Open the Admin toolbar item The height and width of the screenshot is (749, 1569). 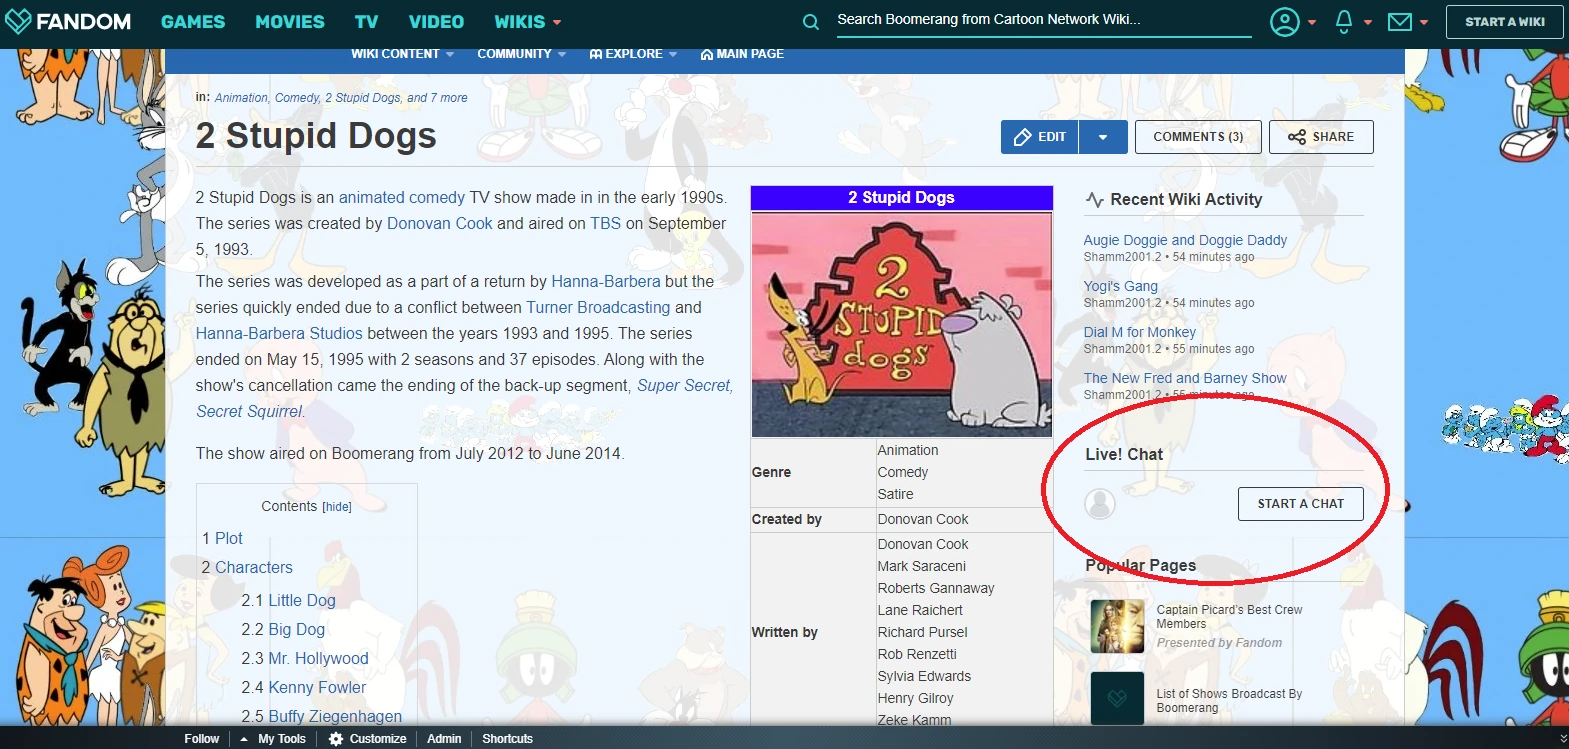click(444, 739)
